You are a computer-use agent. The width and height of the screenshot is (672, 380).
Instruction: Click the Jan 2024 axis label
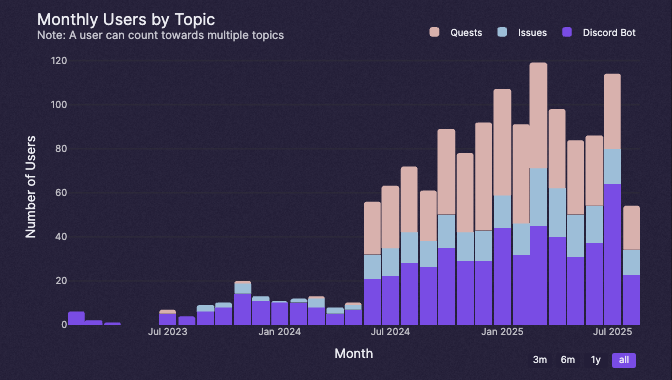[x=279, y=332]
